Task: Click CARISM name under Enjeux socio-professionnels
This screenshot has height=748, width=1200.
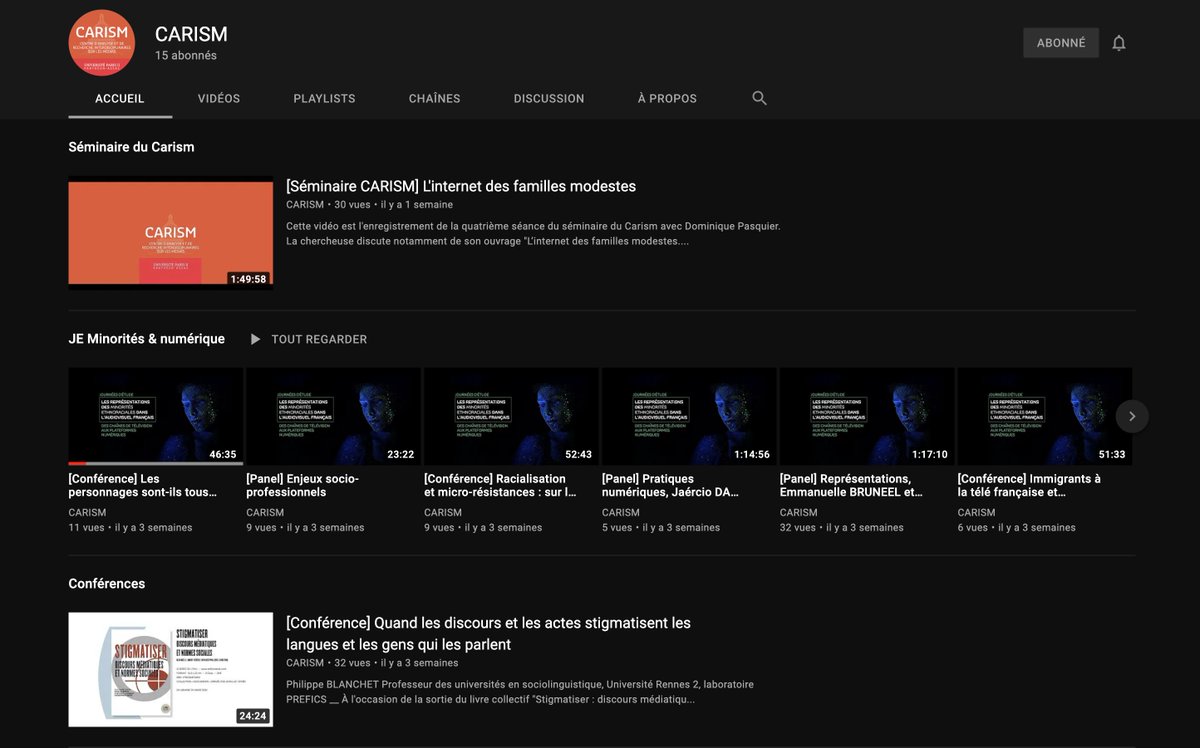Action: coord(265,513)
